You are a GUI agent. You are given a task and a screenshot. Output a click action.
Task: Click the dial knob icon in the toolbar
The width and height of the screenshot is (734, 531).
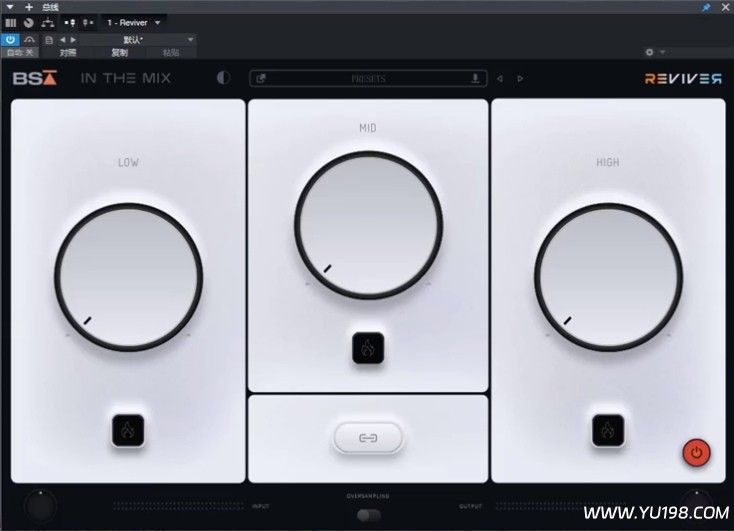click(x=29, y=22)
